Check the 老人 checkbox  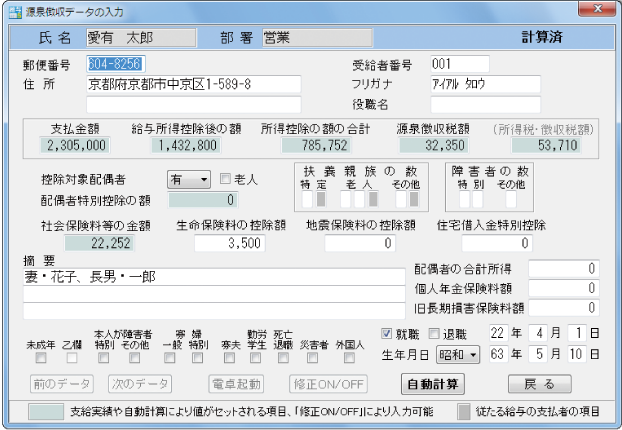(x=225, y=178)
